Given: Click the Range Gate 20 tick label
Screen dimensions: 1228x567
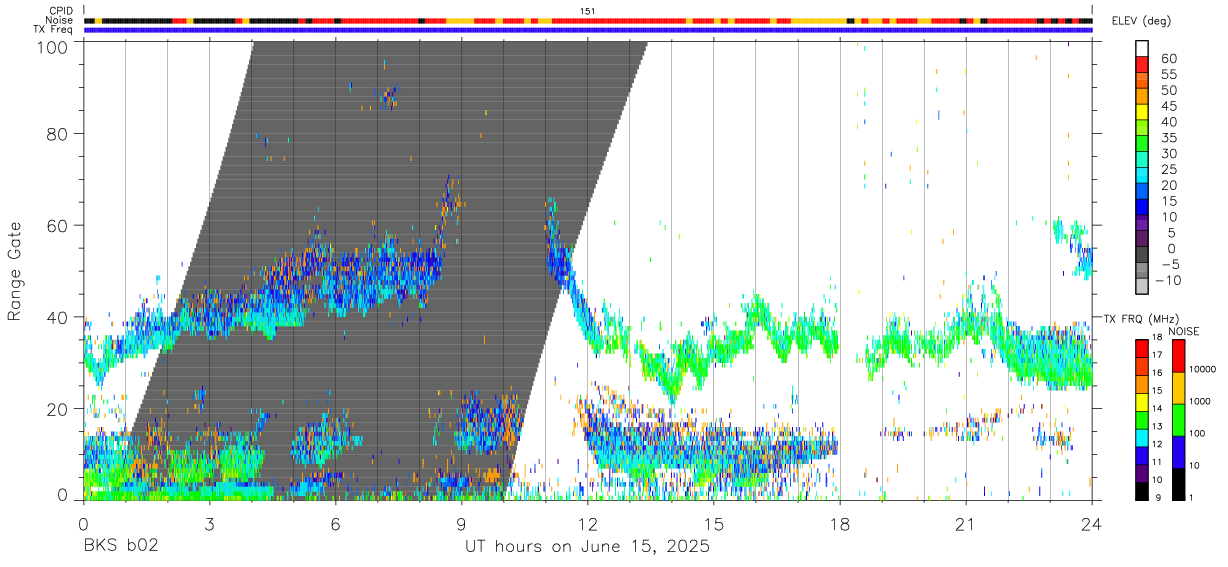Looking at the screenshot, I should point(56,408).
